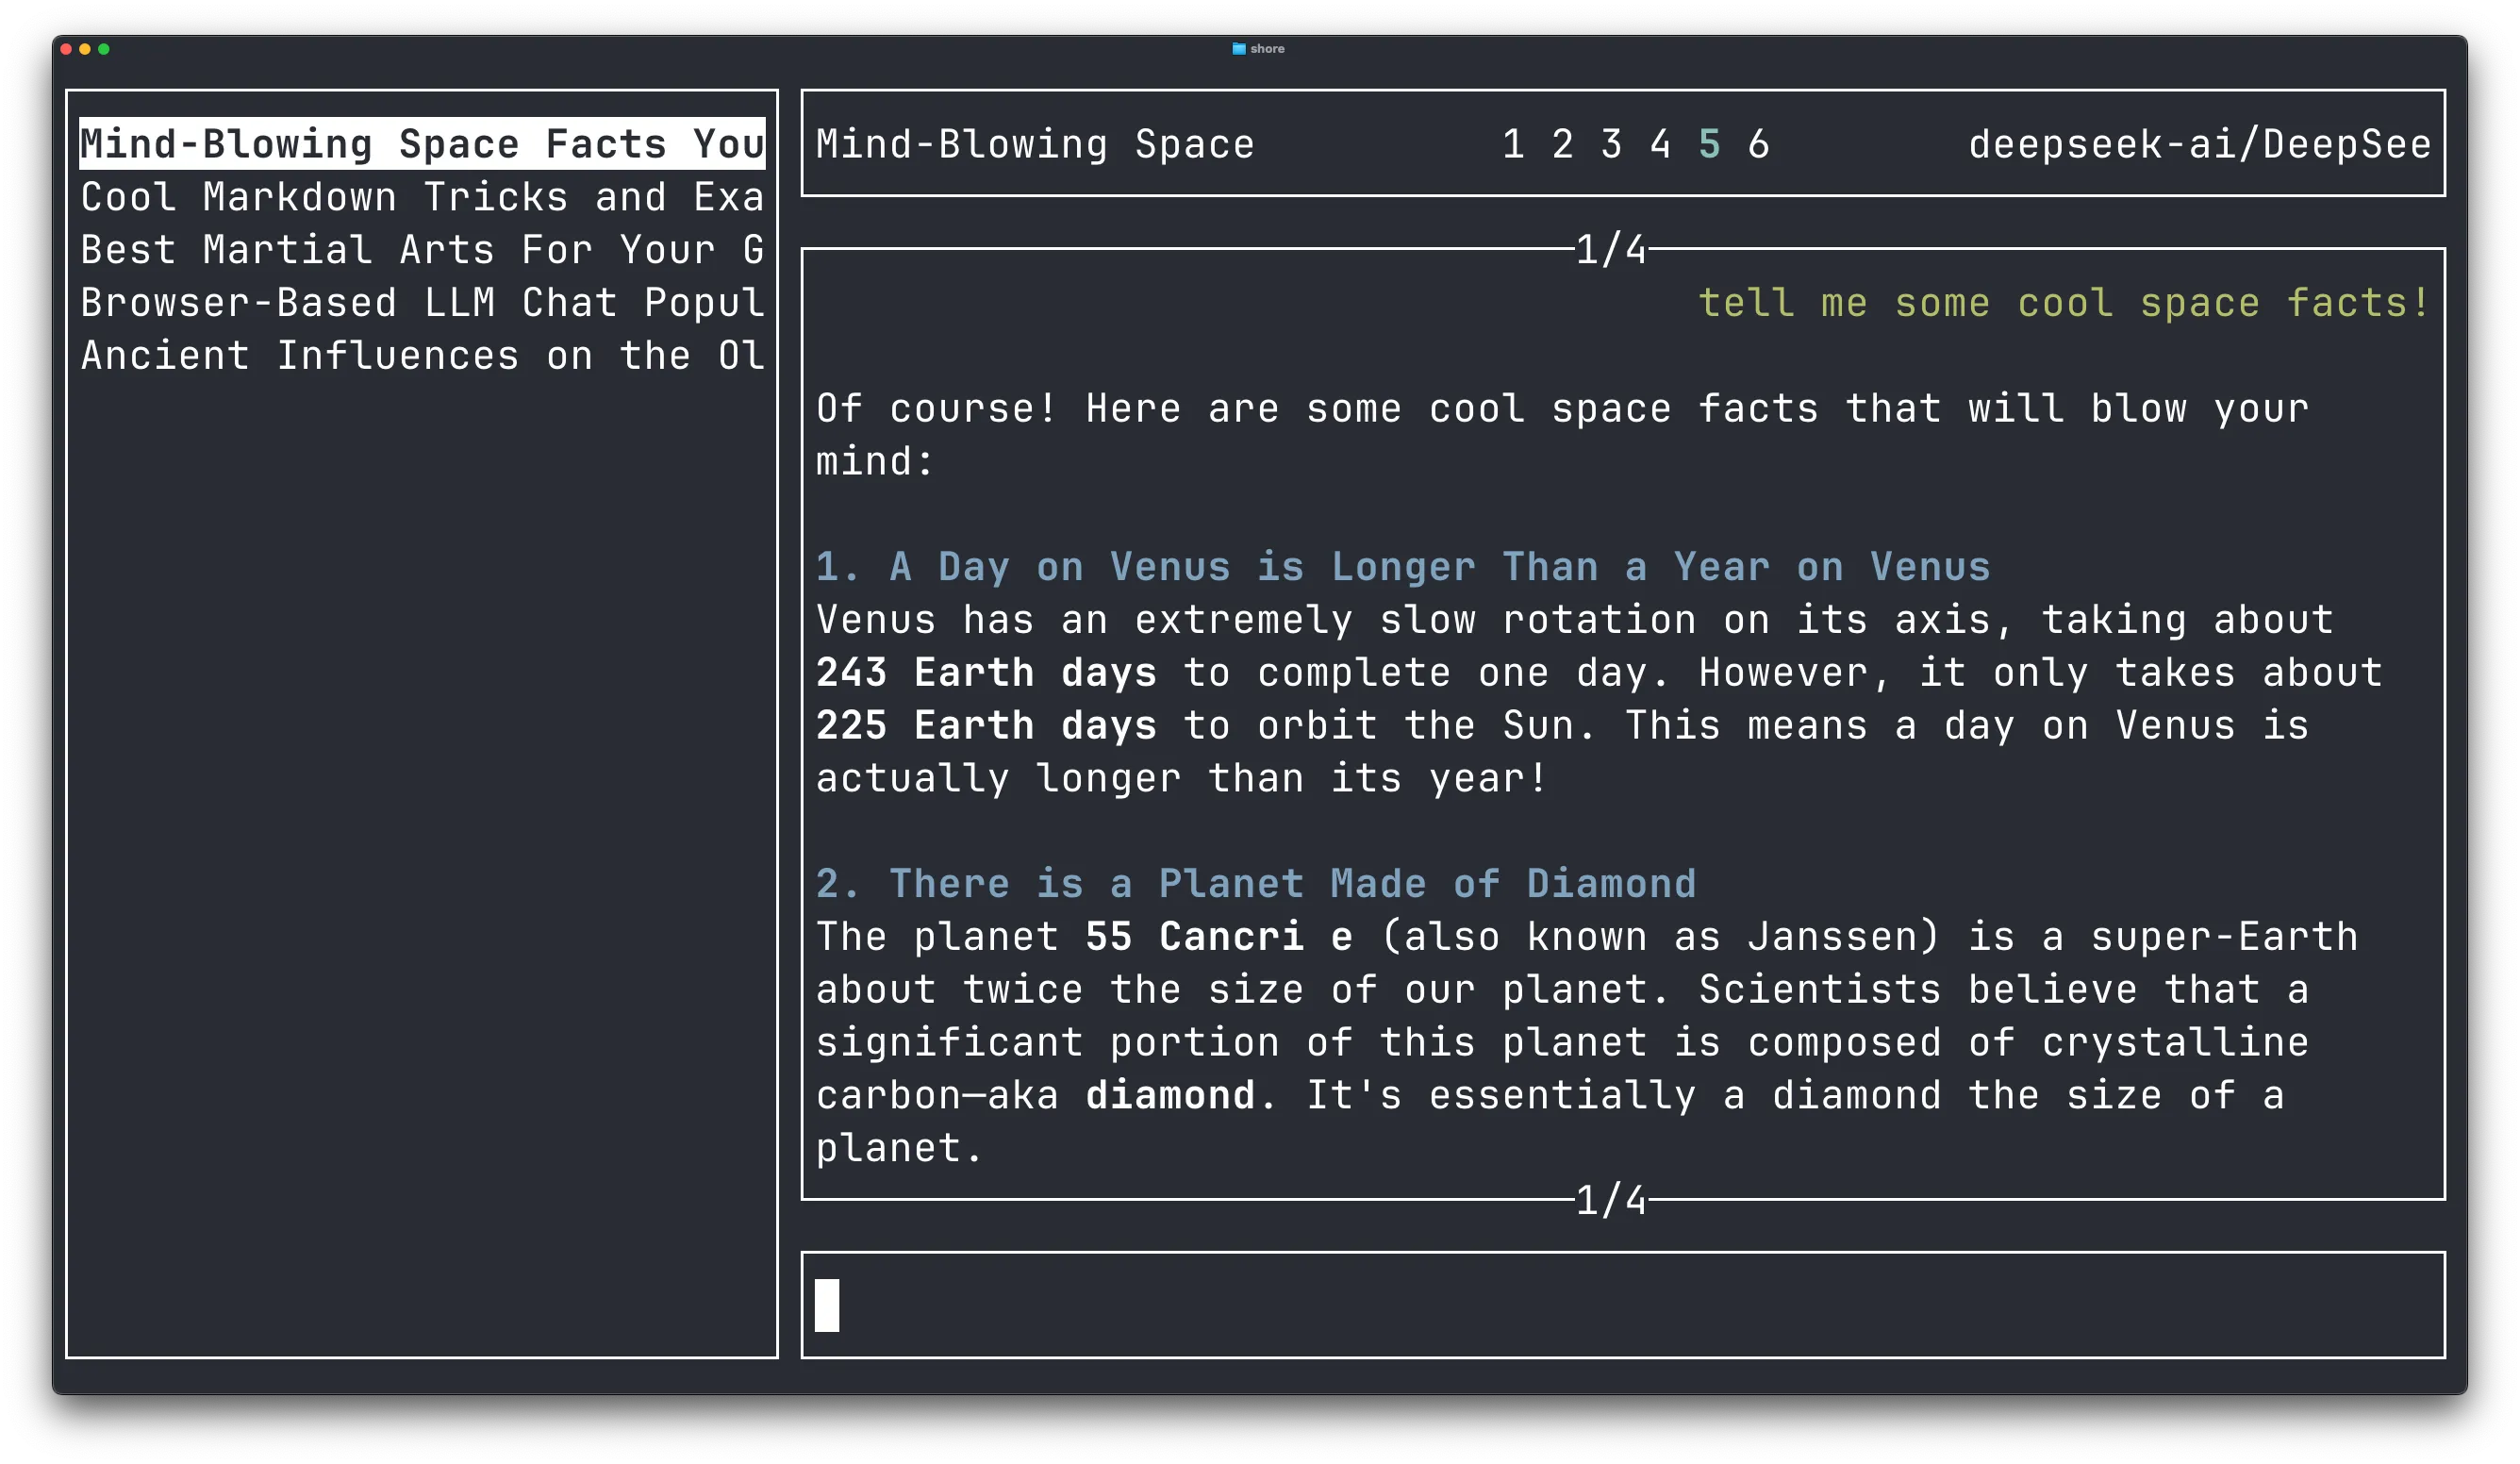Open the "Browser-Based LLM Chat" conversation
Viewport: 2520px width, 1464px height.
click(x=420, y=302)
